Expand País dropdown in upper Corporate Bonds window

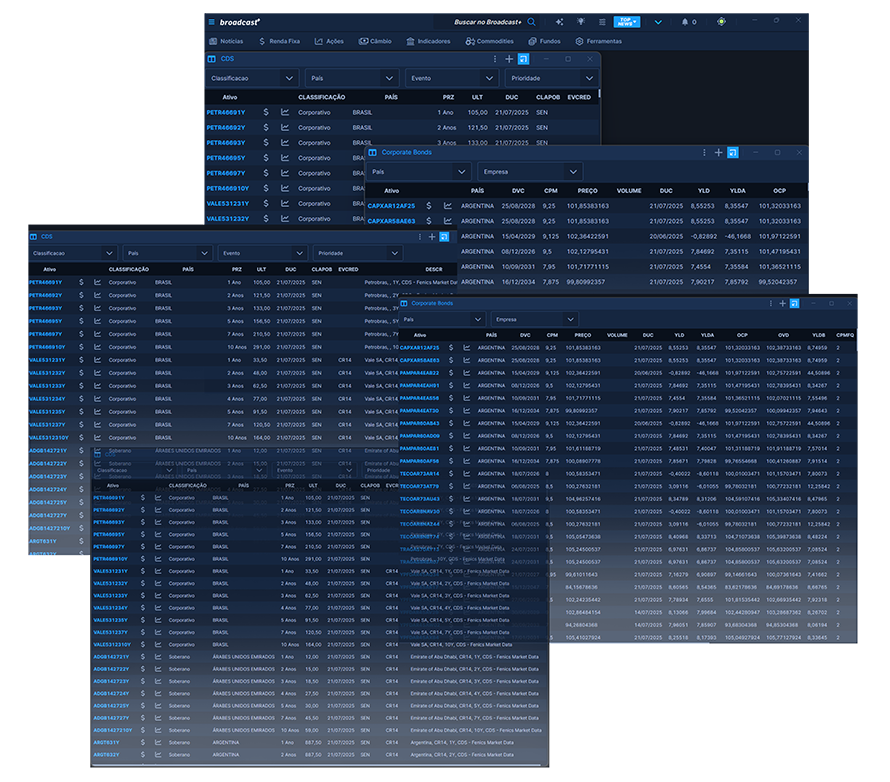pyautogui.click(x=461, y=172)
